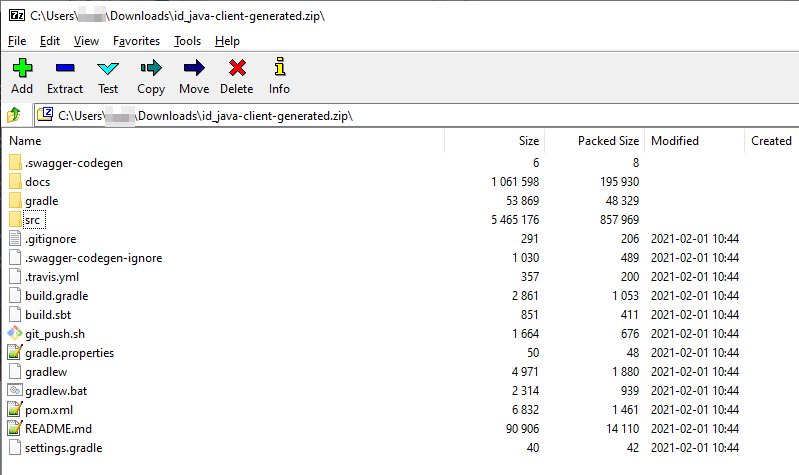
Task: Select the .swagger-codegen folder
Action: [74, 163]
